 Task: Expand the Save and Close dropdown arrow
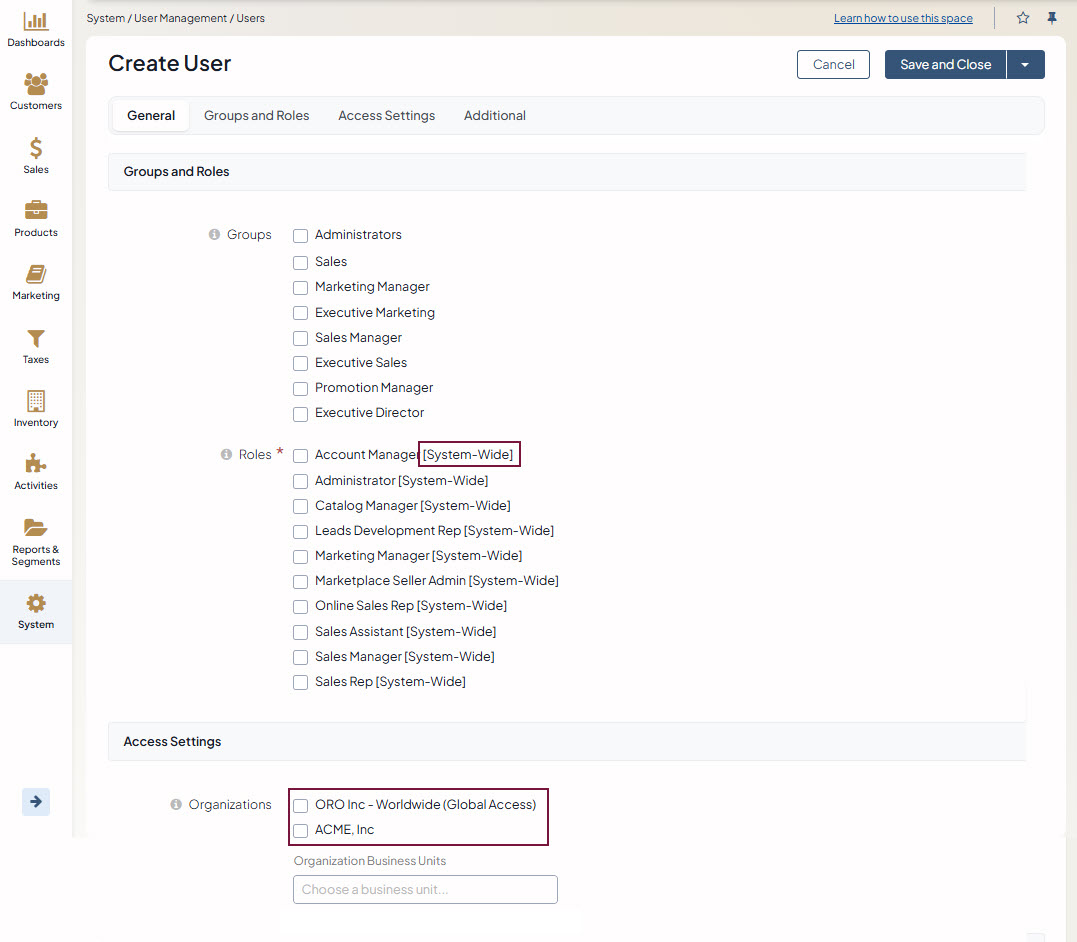[x=1025, y=65]
